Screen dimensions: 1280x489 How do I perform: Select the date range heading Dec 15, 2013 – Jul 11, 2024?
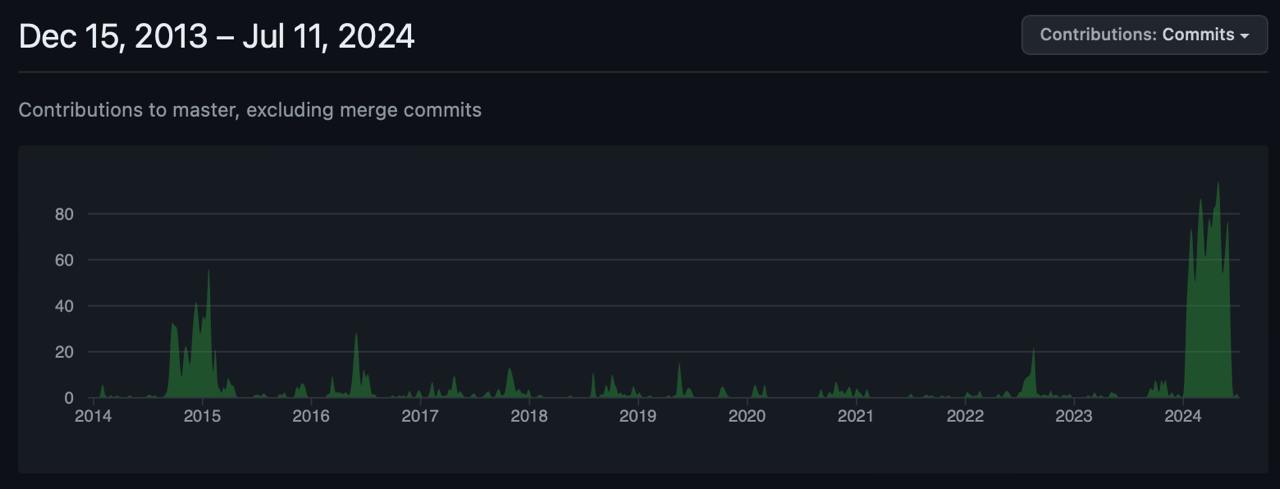pyautogui.click(x=217, y=37)
